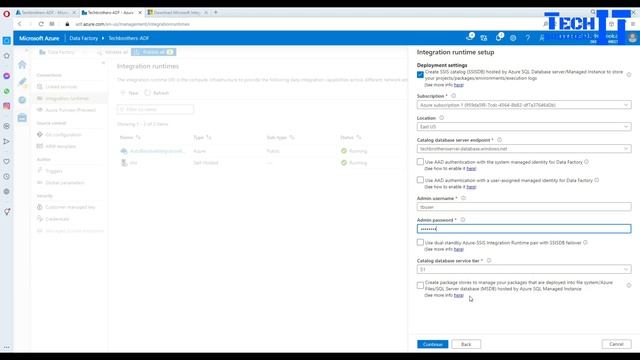Open the ADF Monitor hub icon
The width and height of the screenshot is (640, 360).
(22, 100)
